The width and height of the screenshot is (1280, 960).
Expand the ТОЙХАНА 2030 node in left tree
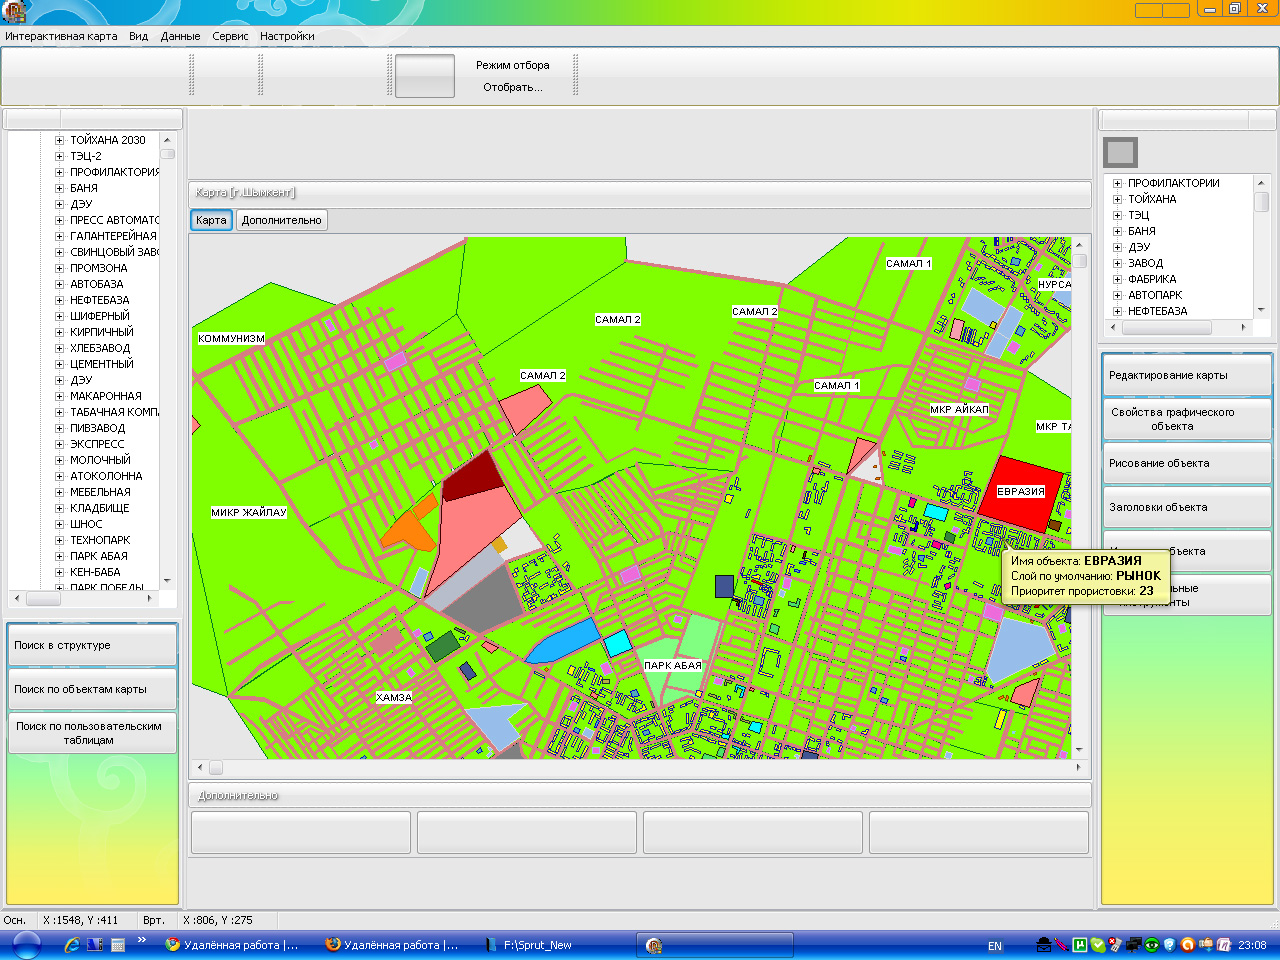coord(59,141)
